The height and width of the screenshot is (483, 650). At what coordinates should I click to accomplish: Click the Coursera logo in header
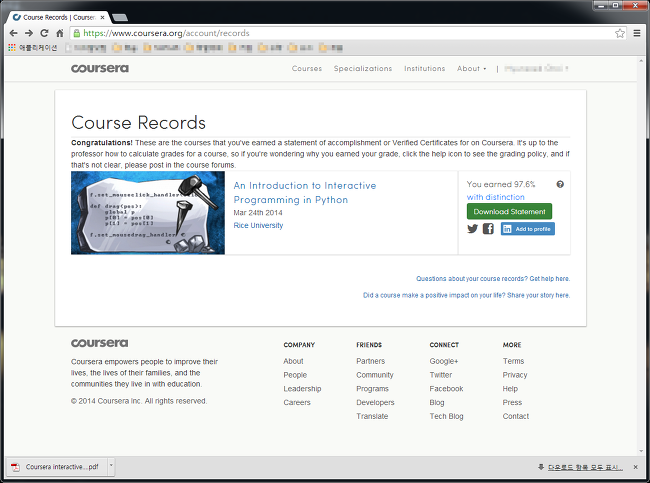click(100, 68)
